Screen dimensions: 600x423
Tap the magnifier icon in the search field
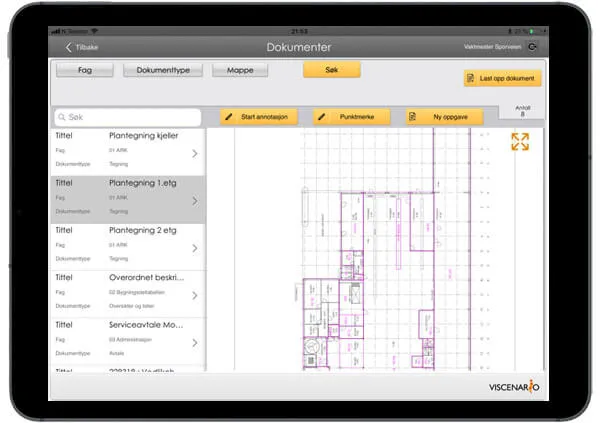(62, 117)
